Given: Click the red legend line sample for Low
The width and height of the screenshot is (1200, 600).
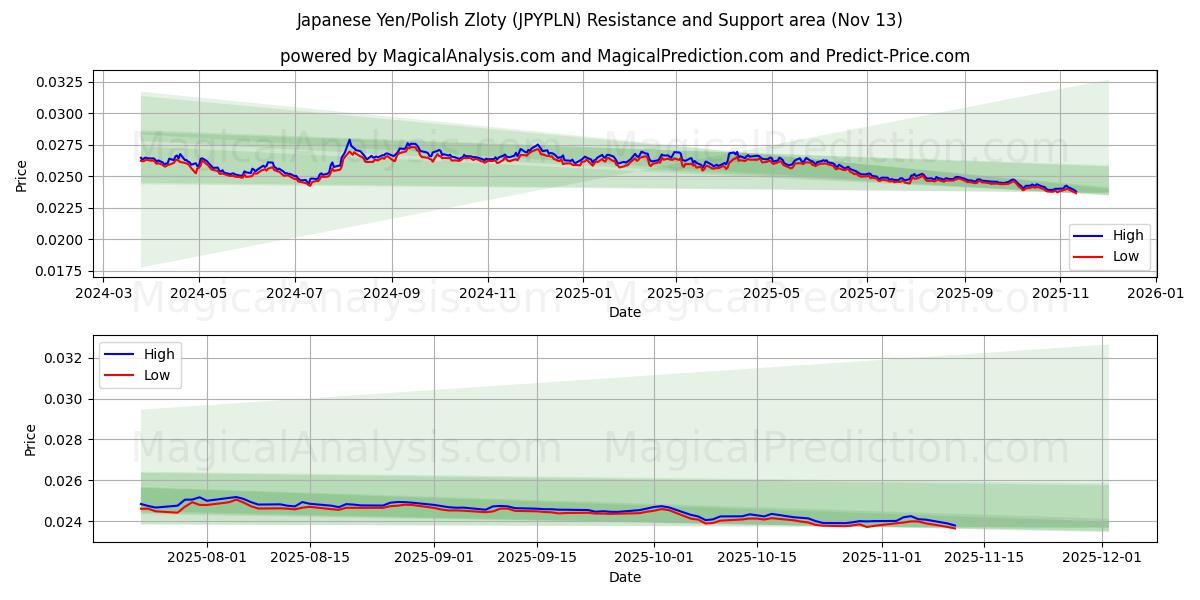Looking at the screenshot, I should click(x=1090, y=256).
